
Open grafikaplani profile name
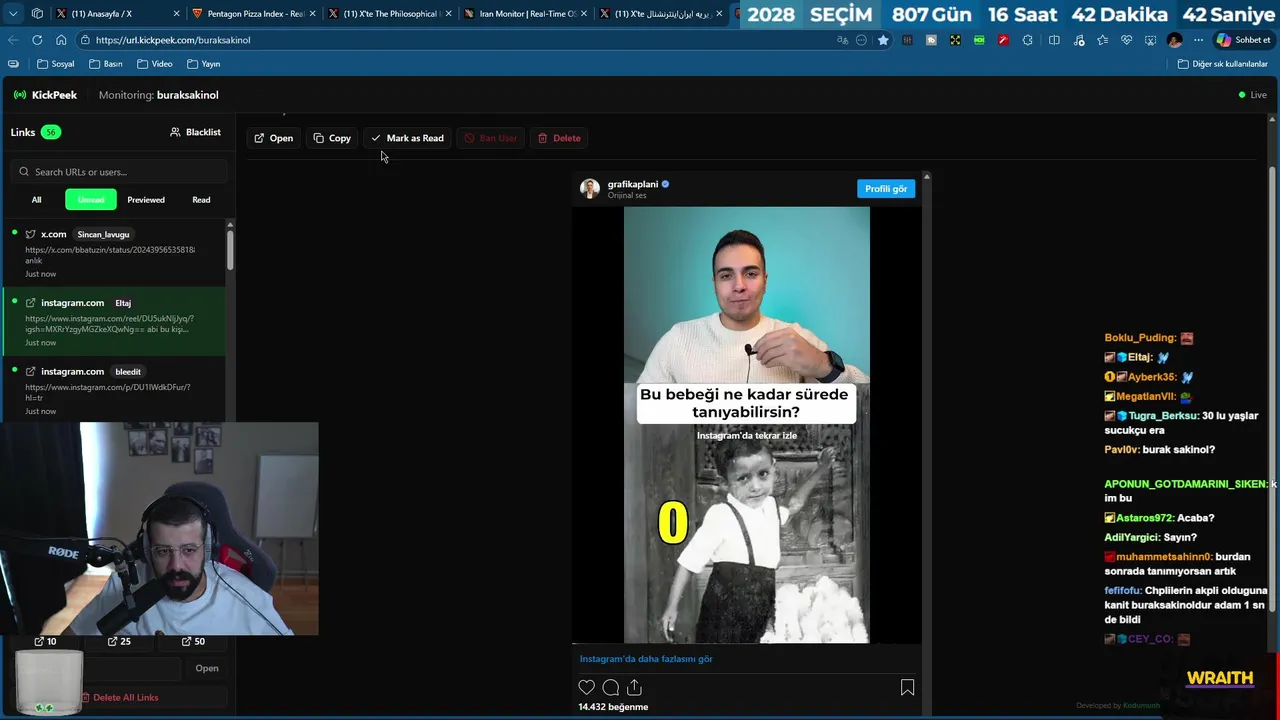633,184
